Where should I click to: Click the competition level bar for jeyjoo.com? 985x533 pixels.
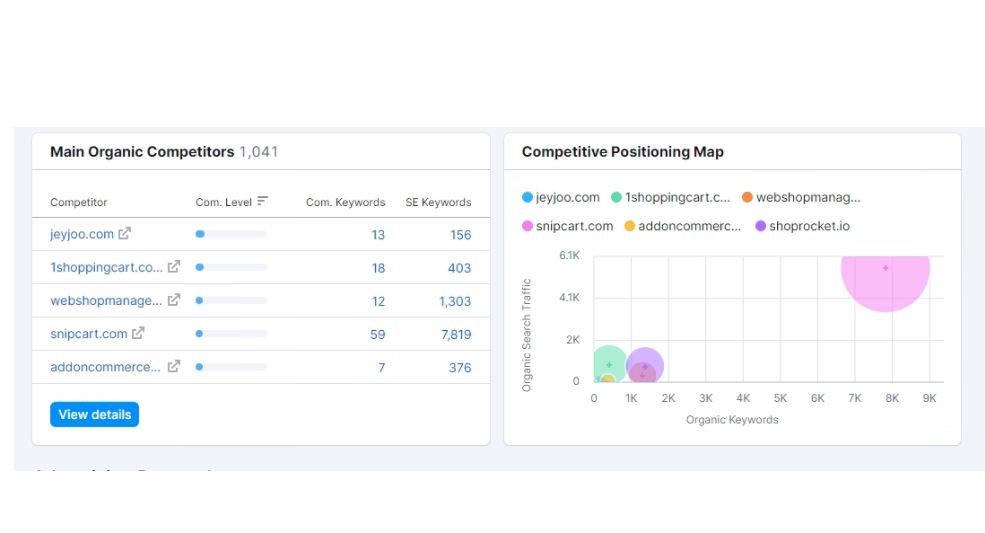(x=231, y=234)
